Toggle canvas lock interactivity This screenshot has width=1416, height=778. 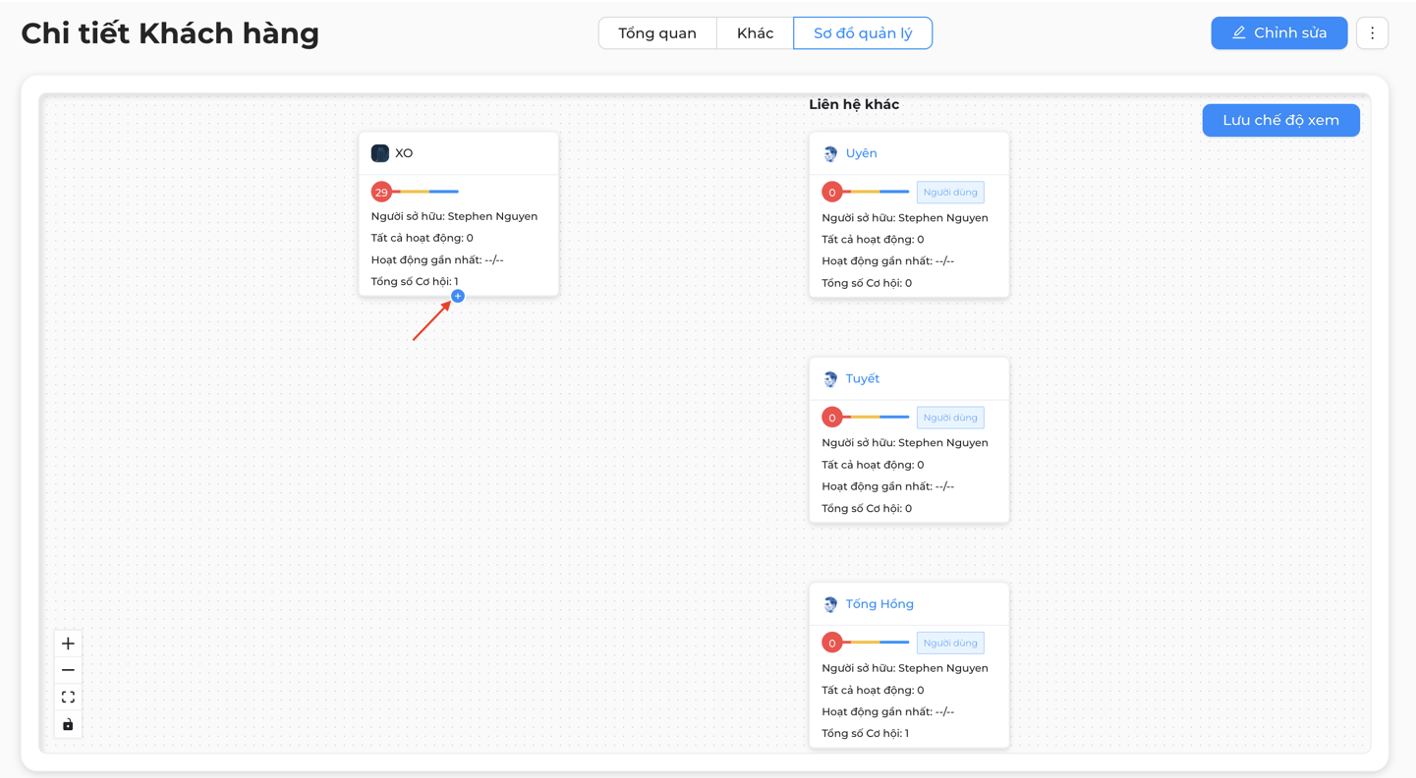pyautogui.click(x=68, y=724)
